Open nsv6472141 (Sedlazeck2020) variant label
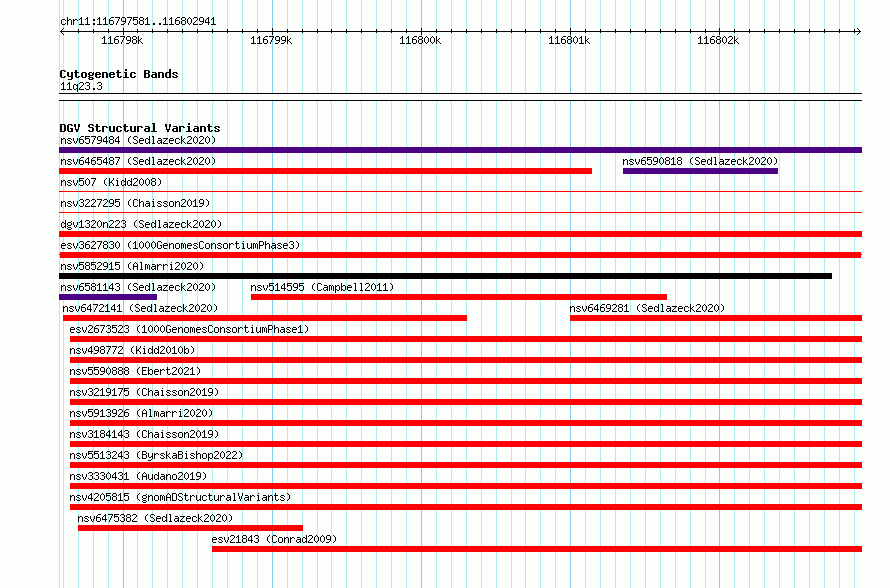The image size is (890, 588). [140, 308]
